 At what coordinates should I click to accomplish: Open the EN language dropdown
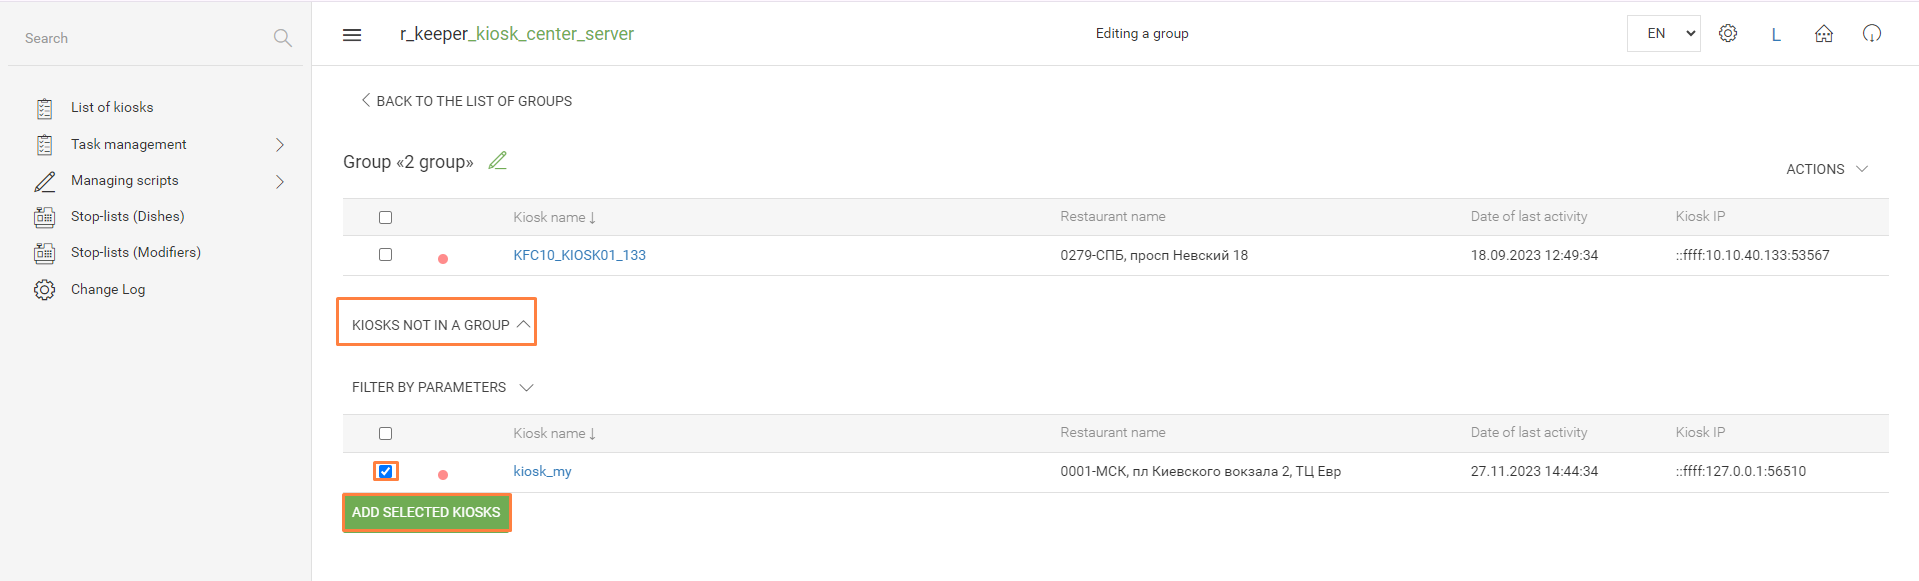pyautogui.click(x=1663, y=33)
